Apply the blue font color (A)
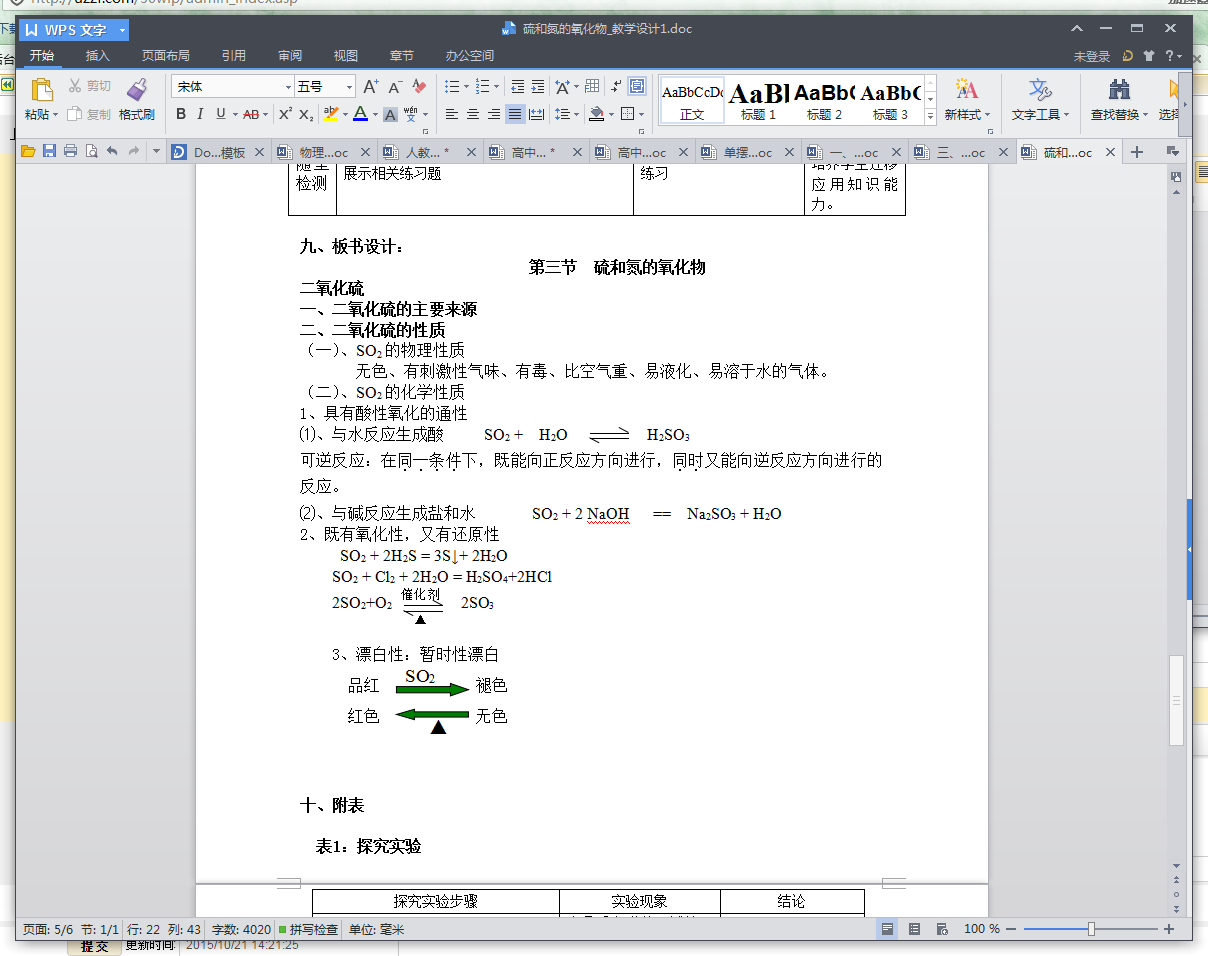 360,114
